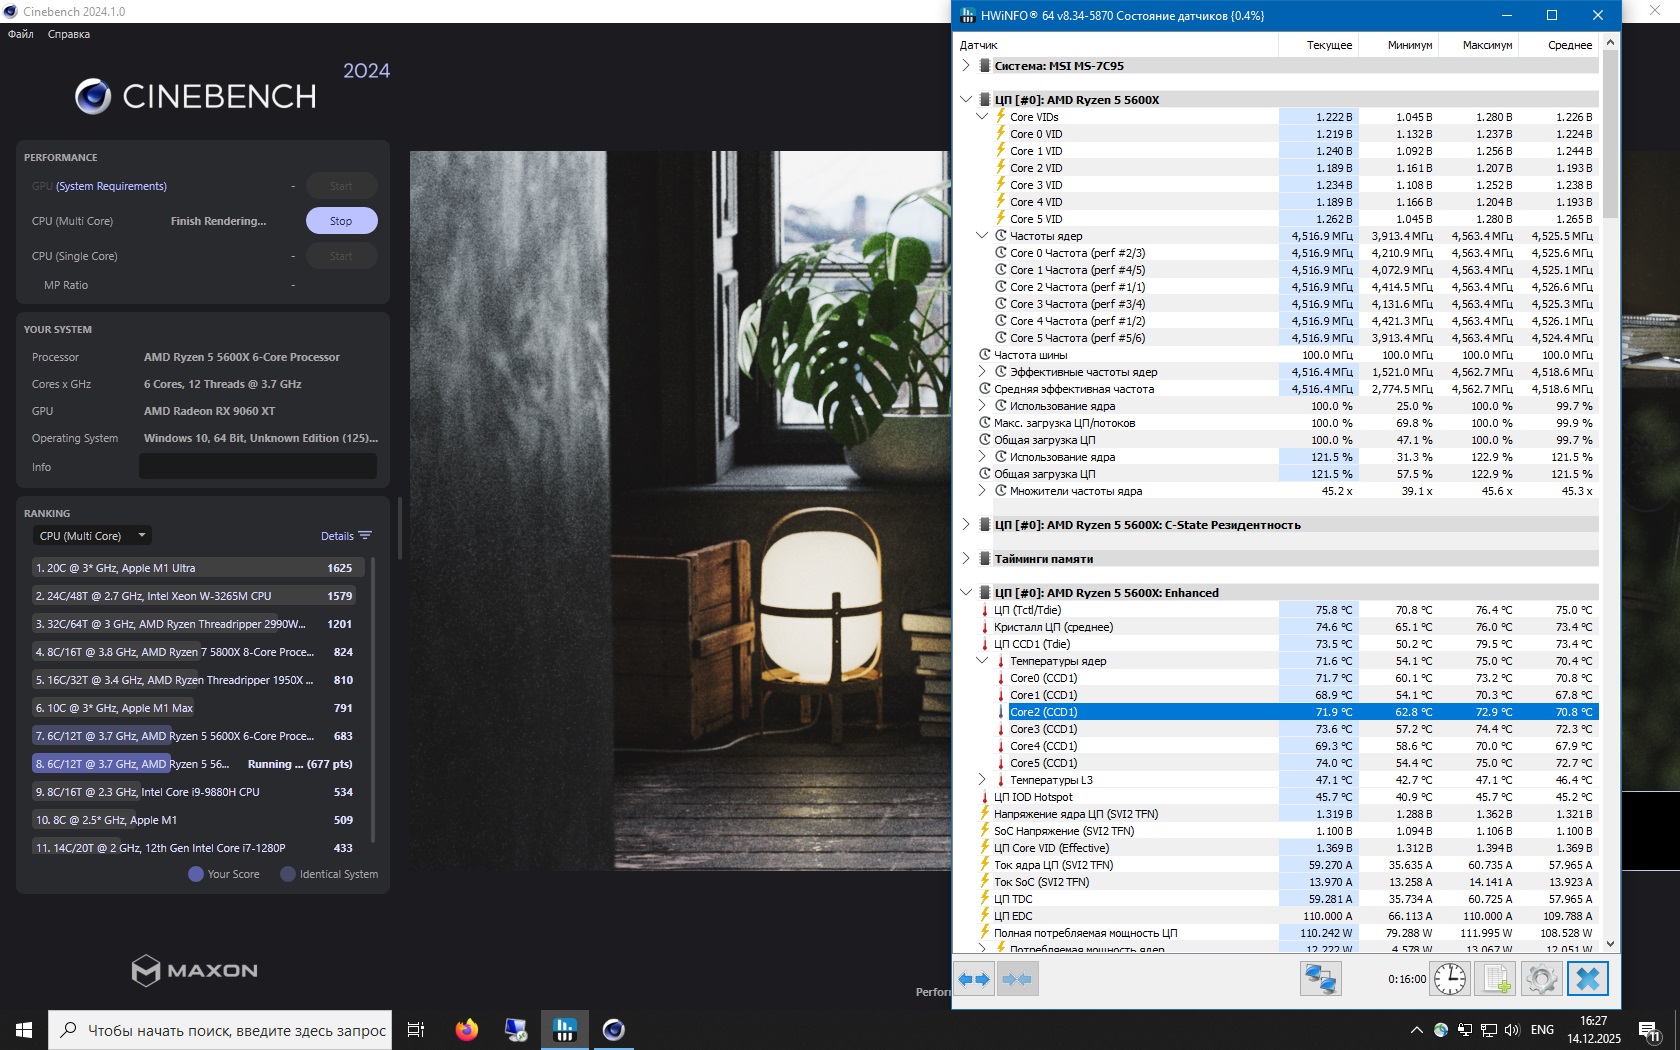Image resolution: width=1680 pixels, height=1050 pixels.
Task: Switch to HWiNFO via its taskbar icon
Action: point(564,1029)
